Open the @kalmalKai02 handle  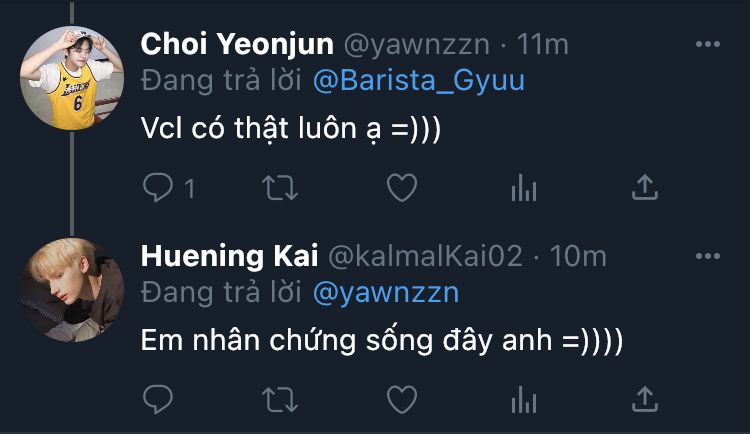[425, 257]
